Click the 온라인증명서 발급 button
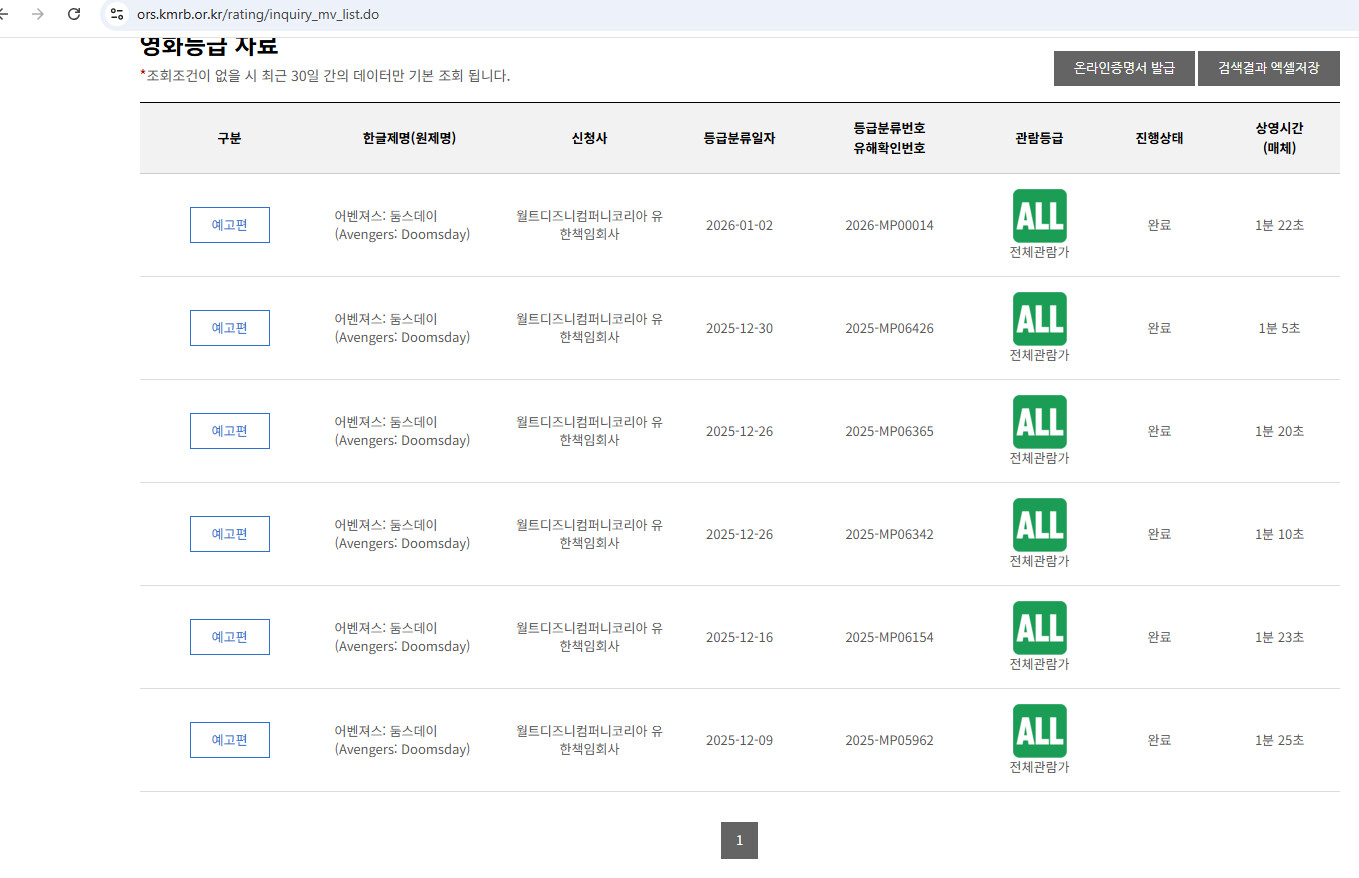The height and width of the screenshot is (878, 1359). pos(1124,68)
